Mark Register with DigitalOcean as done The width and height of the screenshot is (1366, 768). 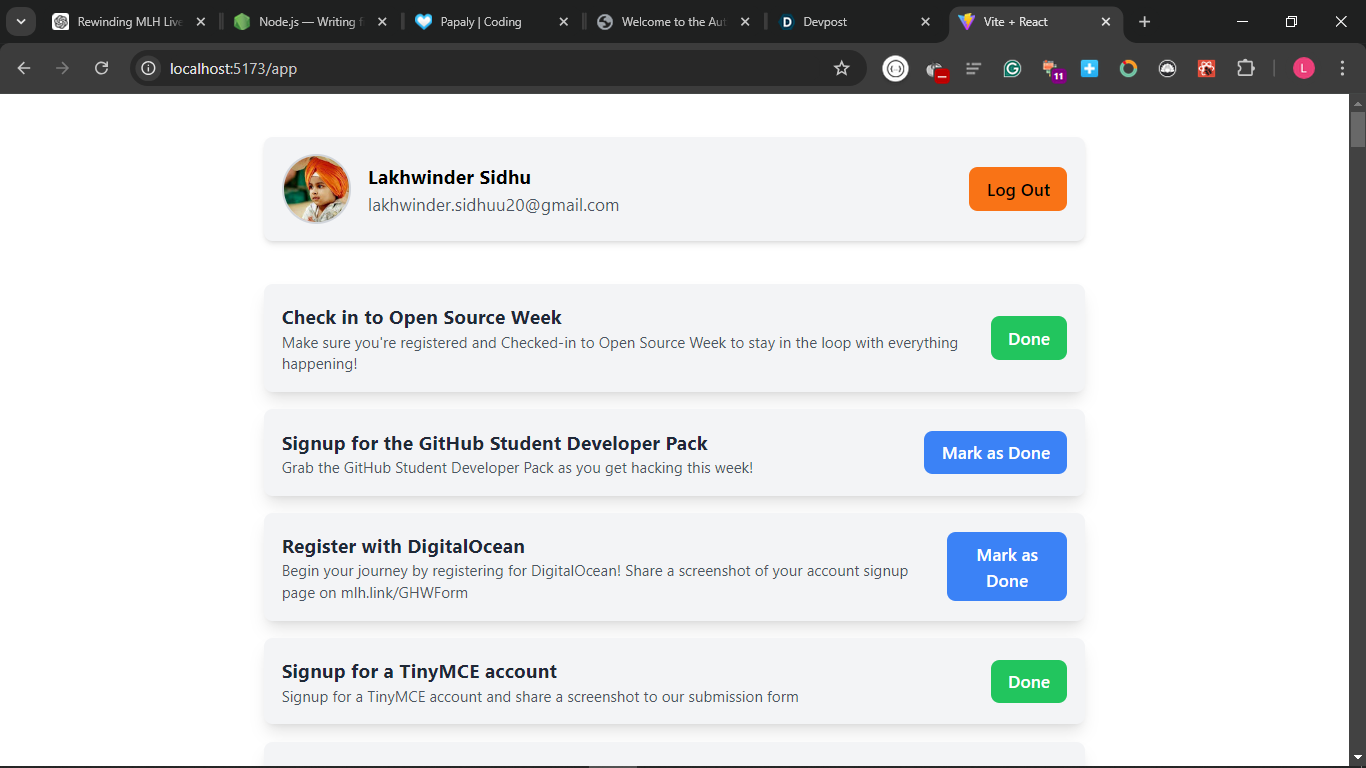click(x=1007, y=567)
